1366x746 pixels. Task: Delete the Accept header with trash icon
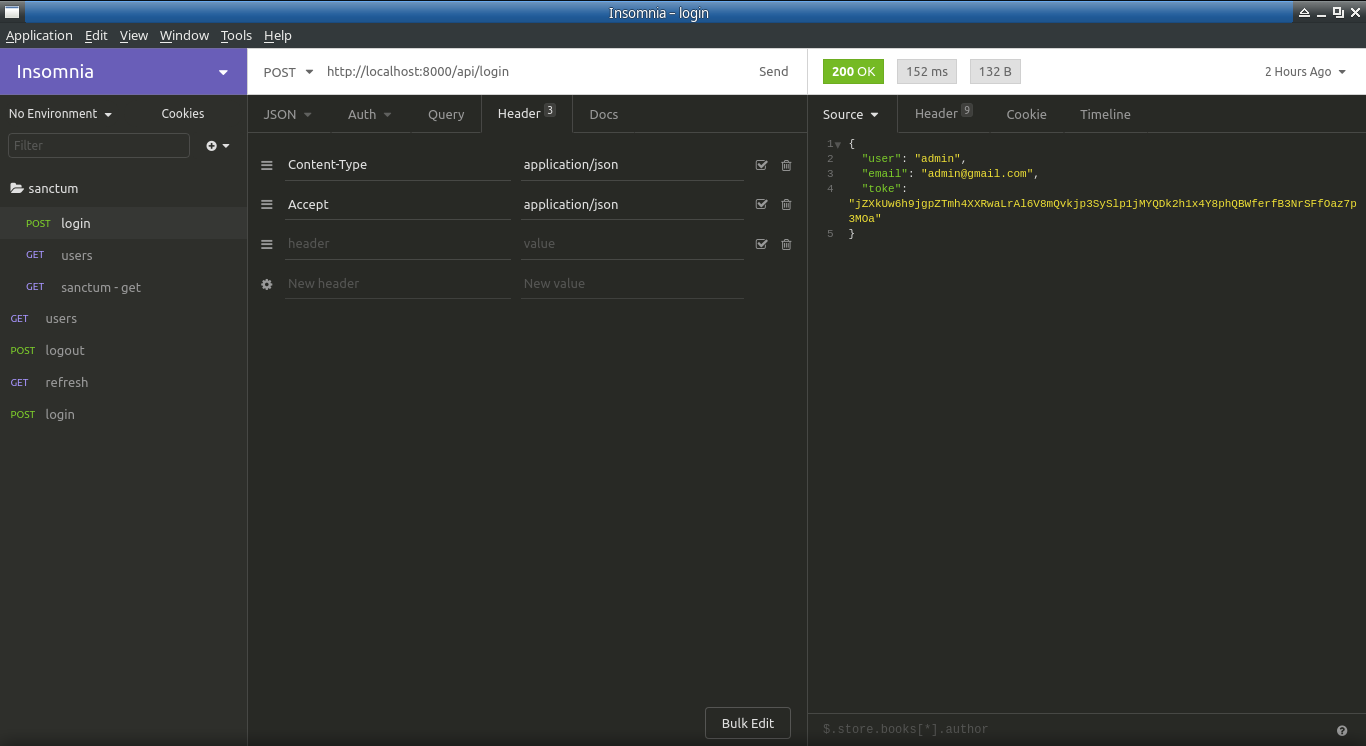coord(786,205)
